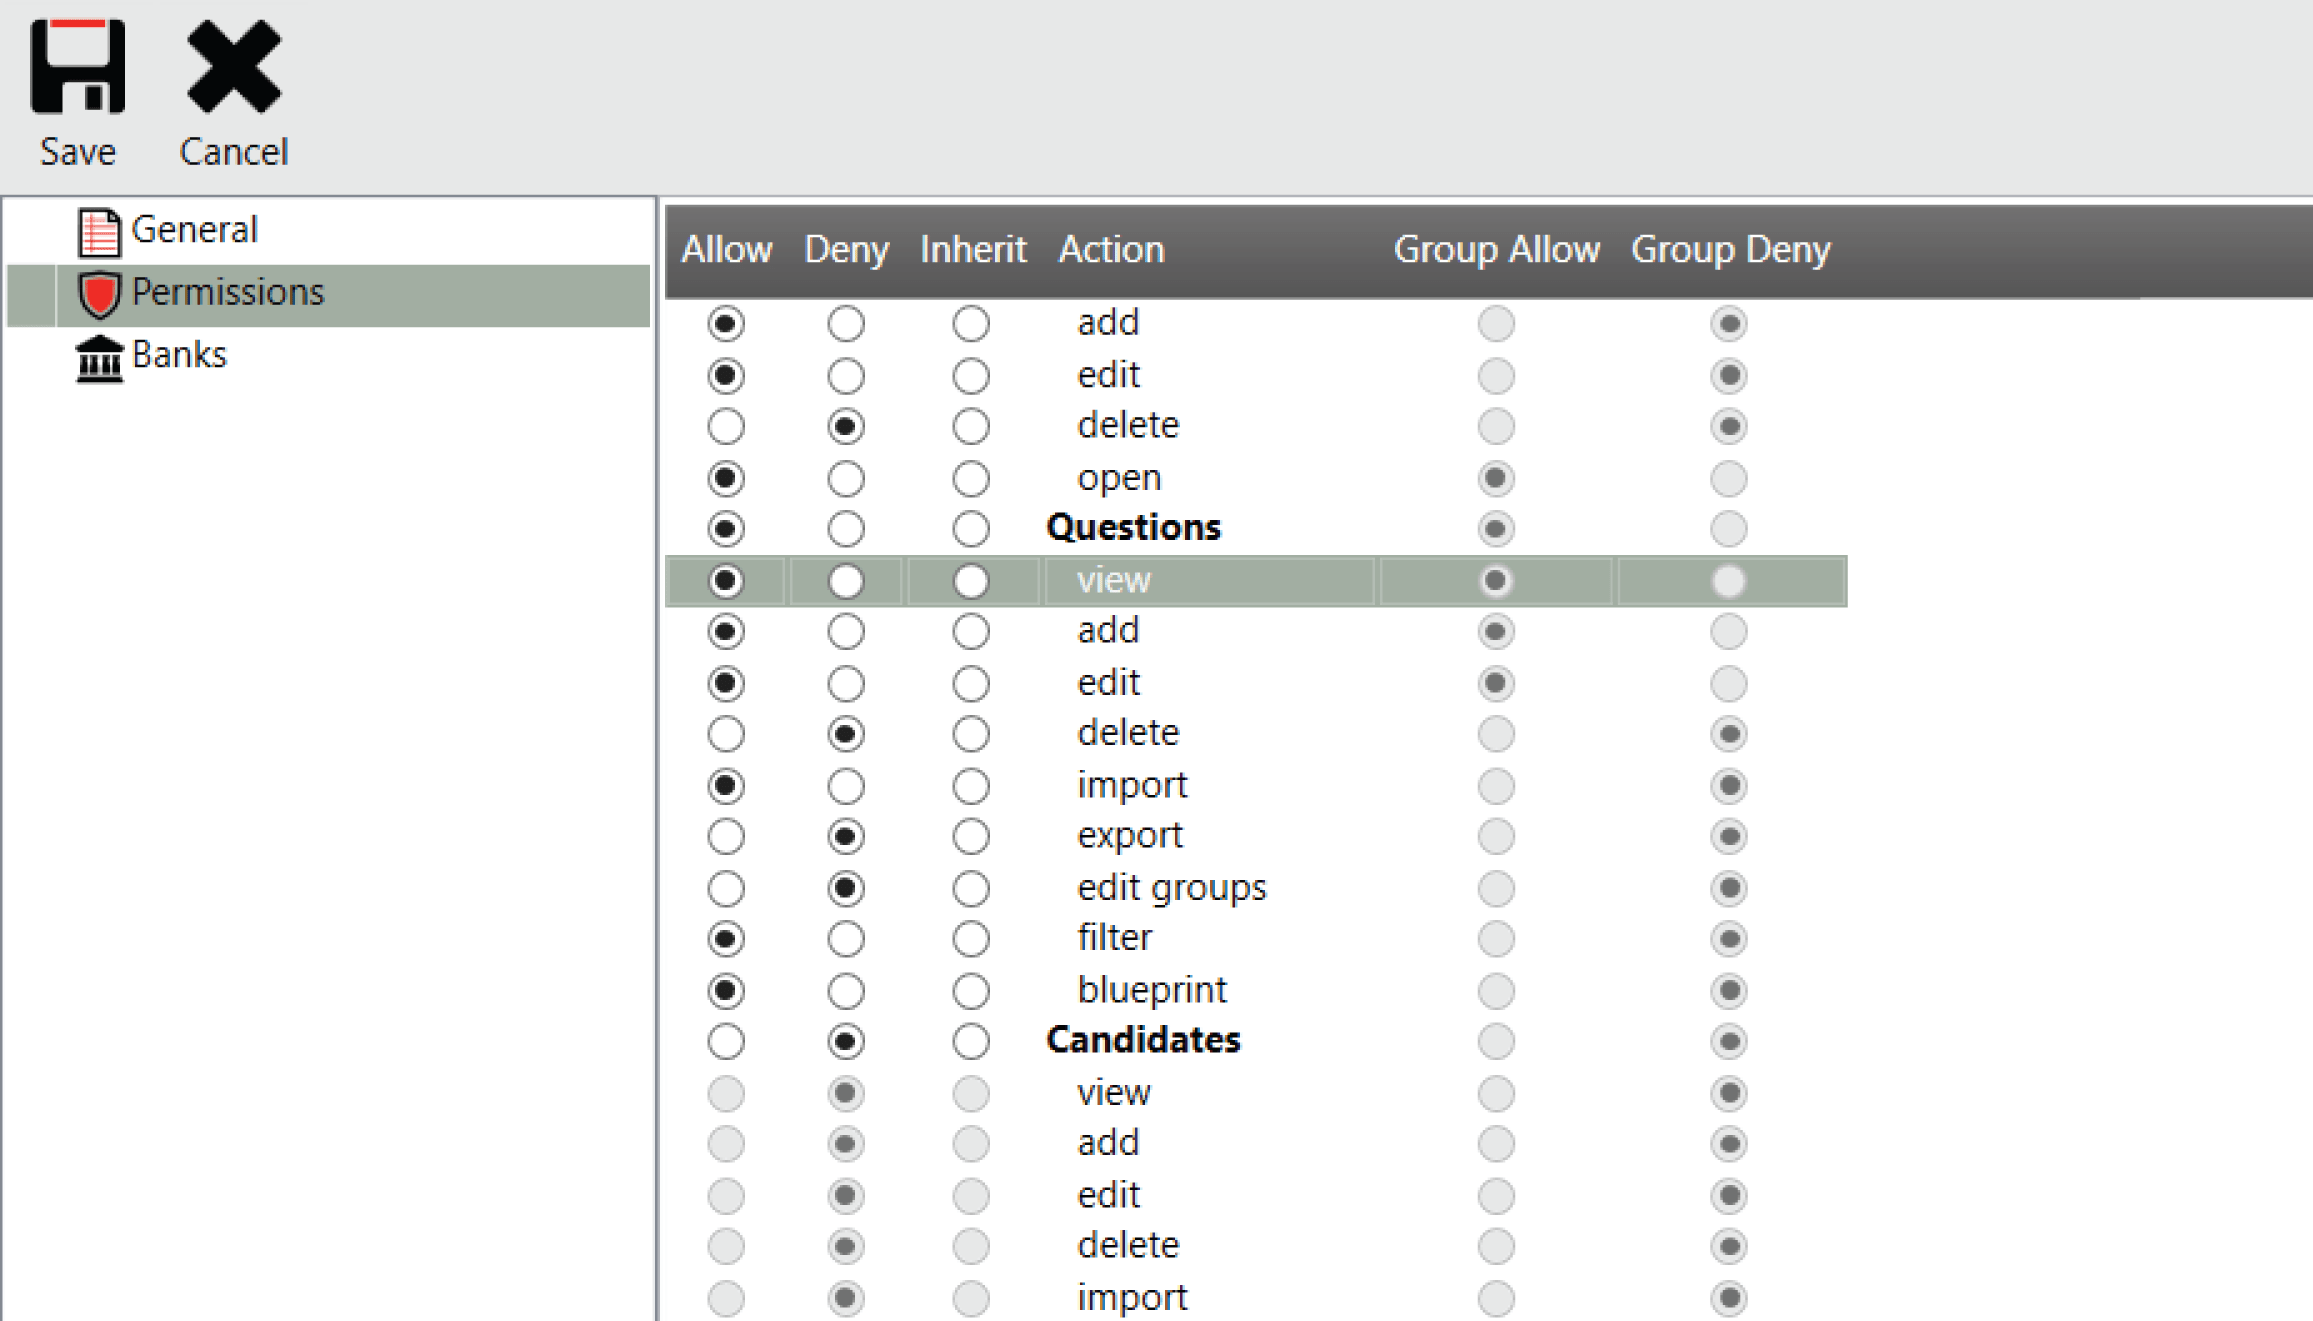Select the Questions import row label
The height and width of the screenshot is (1321, 2313).
(1131, 785)
